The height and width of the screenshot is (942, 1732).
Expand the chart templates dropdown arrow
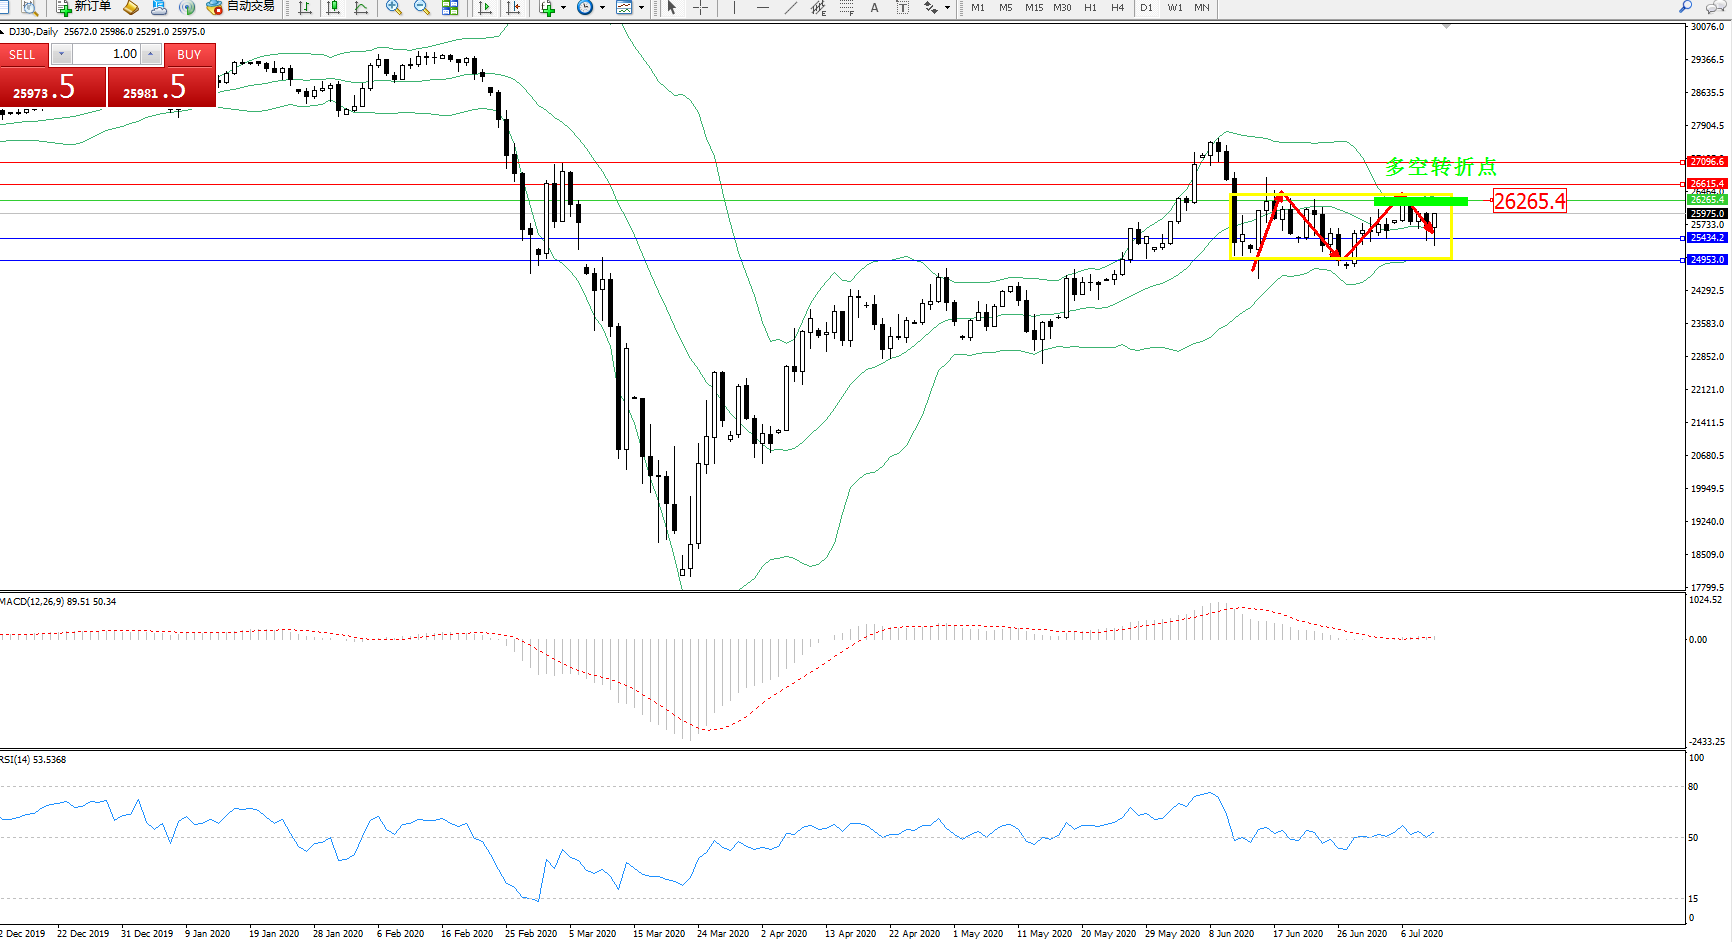pos(640,7)
